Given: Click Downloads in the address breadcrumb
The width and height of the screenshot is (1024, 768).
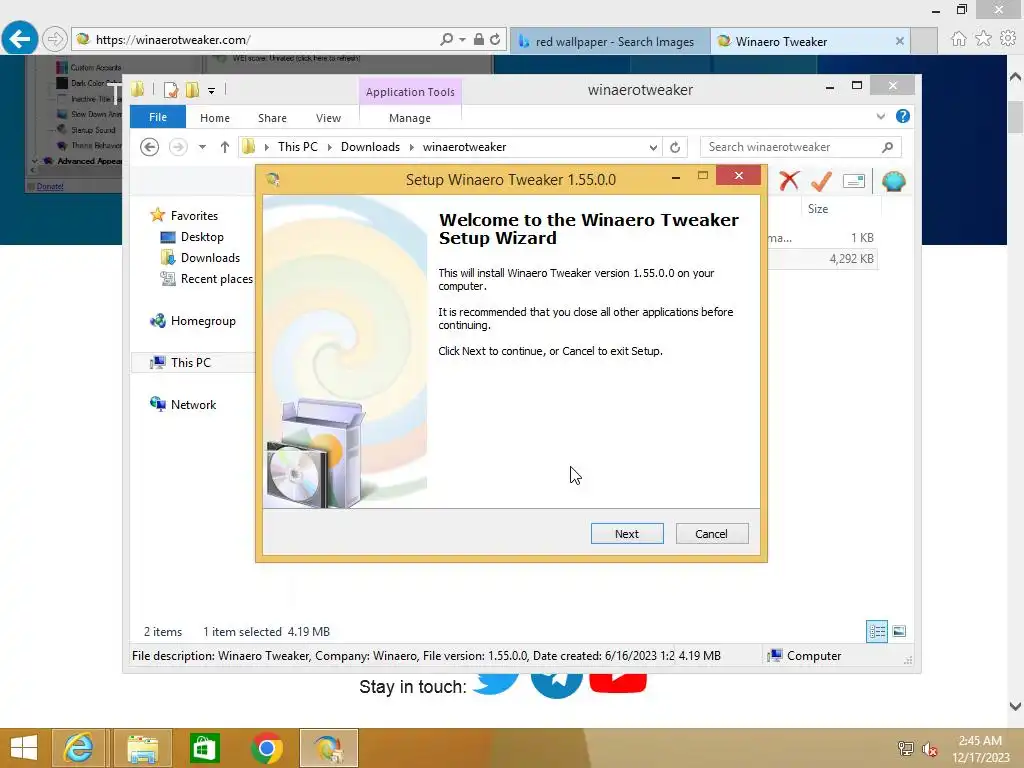Looking at the screenshot, I should (x=370, y=147).
